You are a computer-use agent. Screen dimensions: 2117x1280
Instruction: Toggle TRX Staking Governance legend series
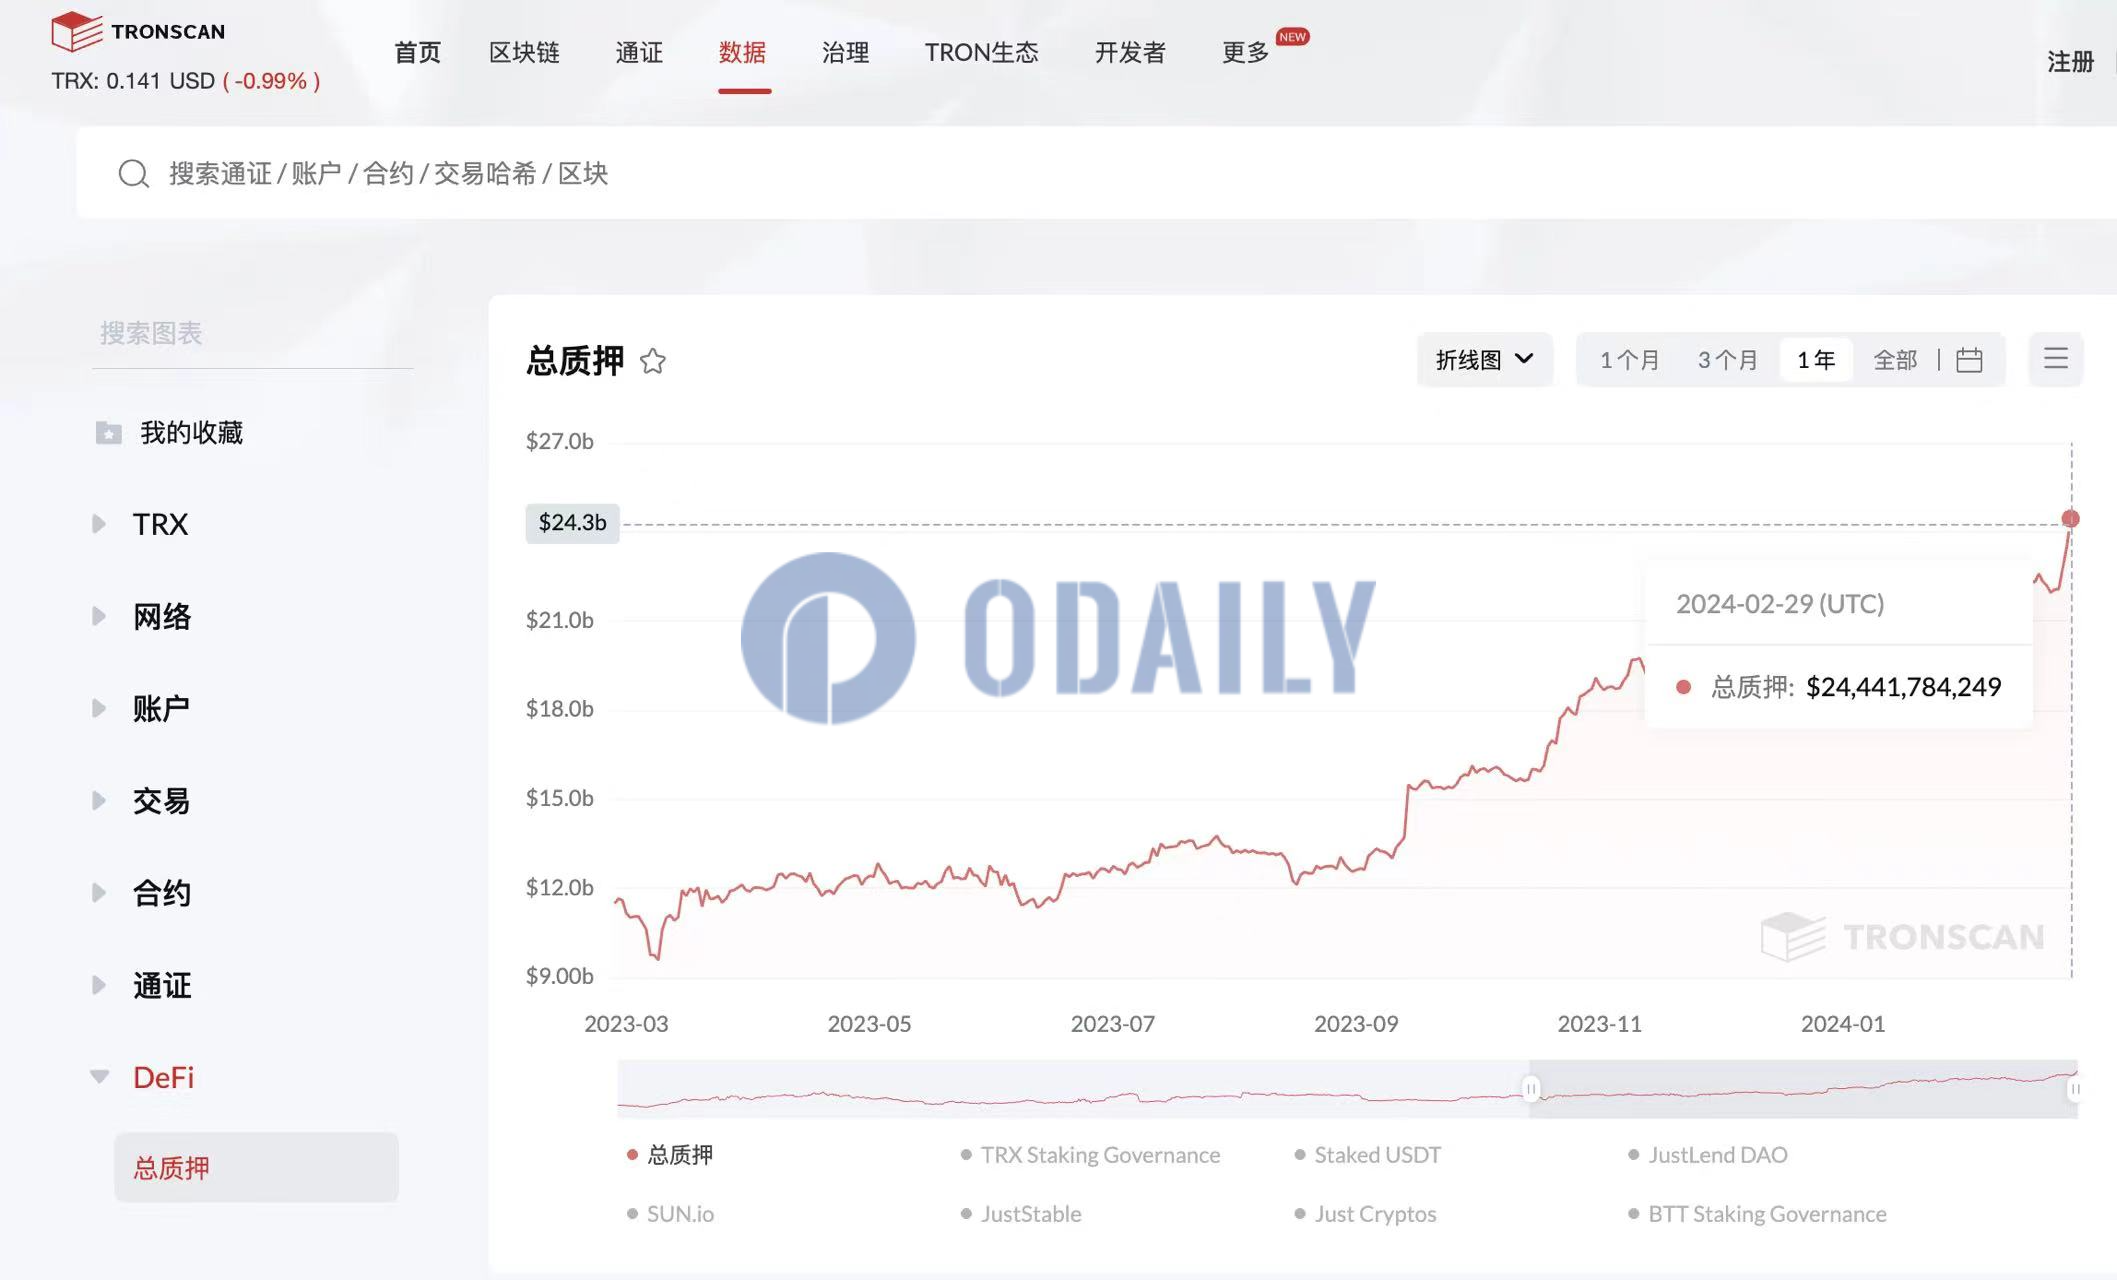pyautogui.click(x=1090, y=1155)
